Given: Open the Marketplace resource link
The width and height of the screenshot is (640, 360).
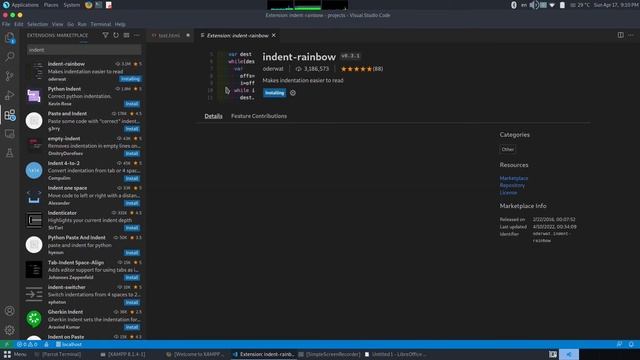Looking at the screenshot, I should (x=513, y=178).
